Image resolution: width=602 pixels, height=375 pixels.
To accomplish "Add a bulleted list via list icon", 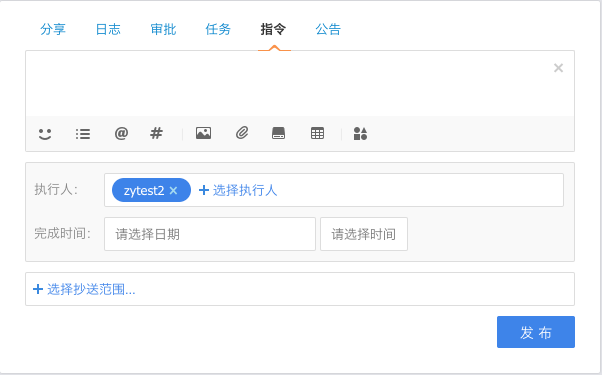I will coord(83,134).
